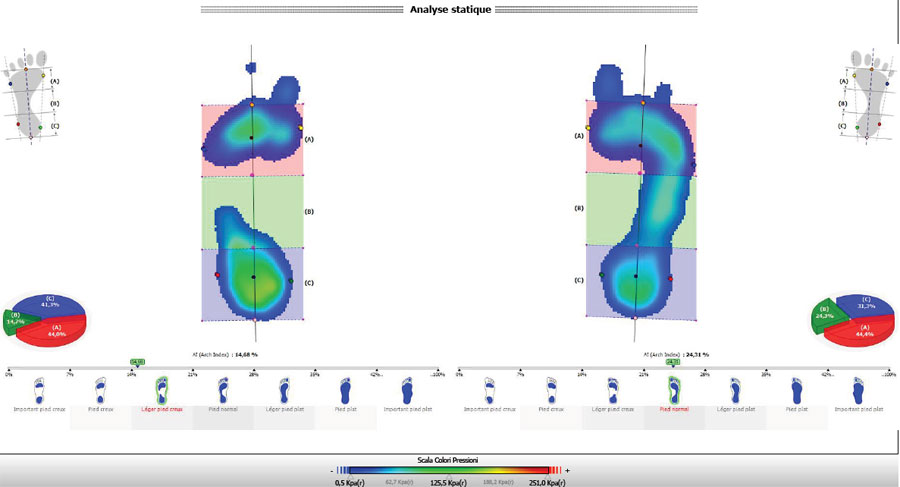
Task: Click the right foot 'Important pied plat' icon
Action: tap(857, 389)
